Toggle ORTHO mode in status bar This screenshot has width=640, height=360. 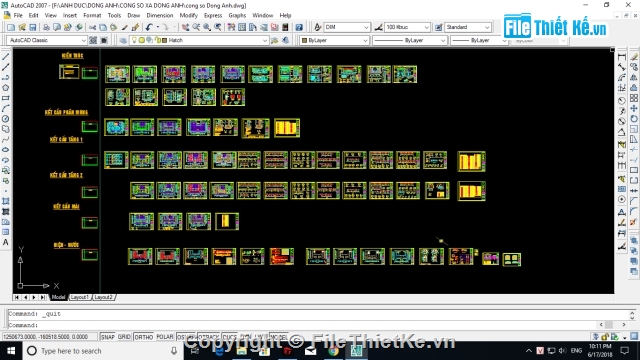pyautogui.click(x=144, y=337)
